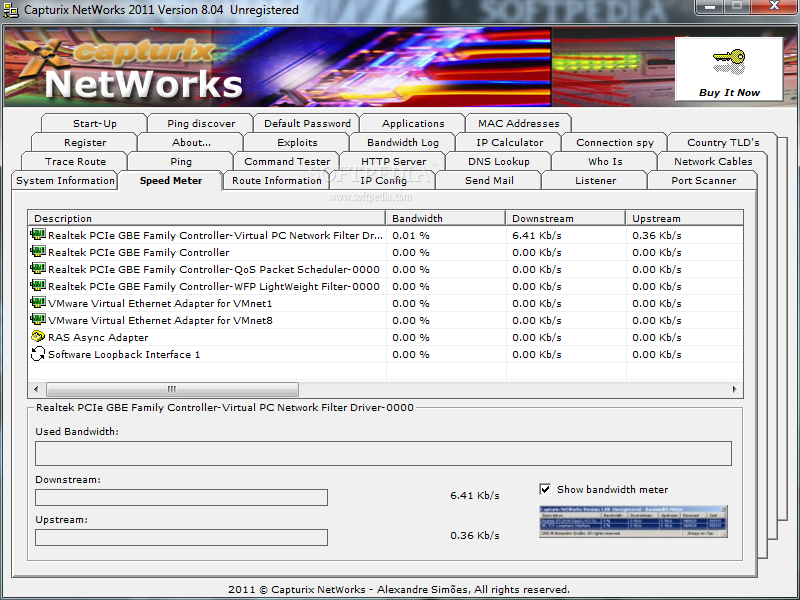Click the horizontal scrollbar thumb
This screenshot has width=800, height=600.
[x=172, y=389]
